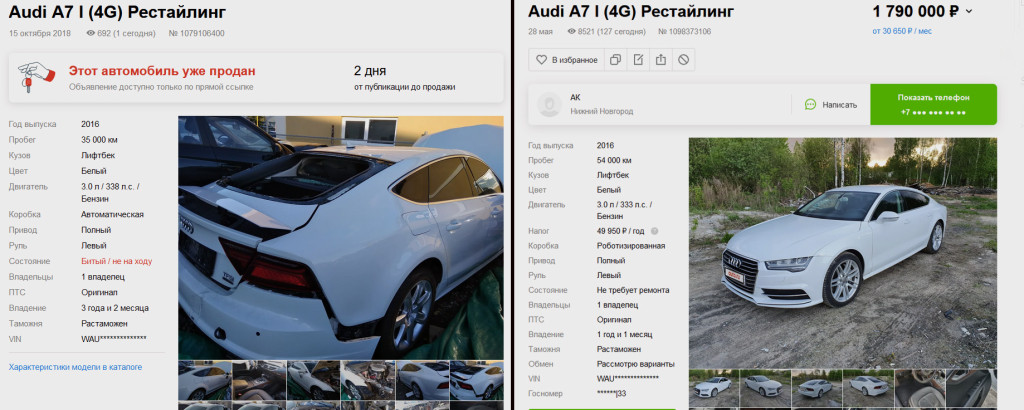This screenshot has height=410, width=1024.
Task: Click the masked VIN value in right listing
Action: click(x=628, y=379)
